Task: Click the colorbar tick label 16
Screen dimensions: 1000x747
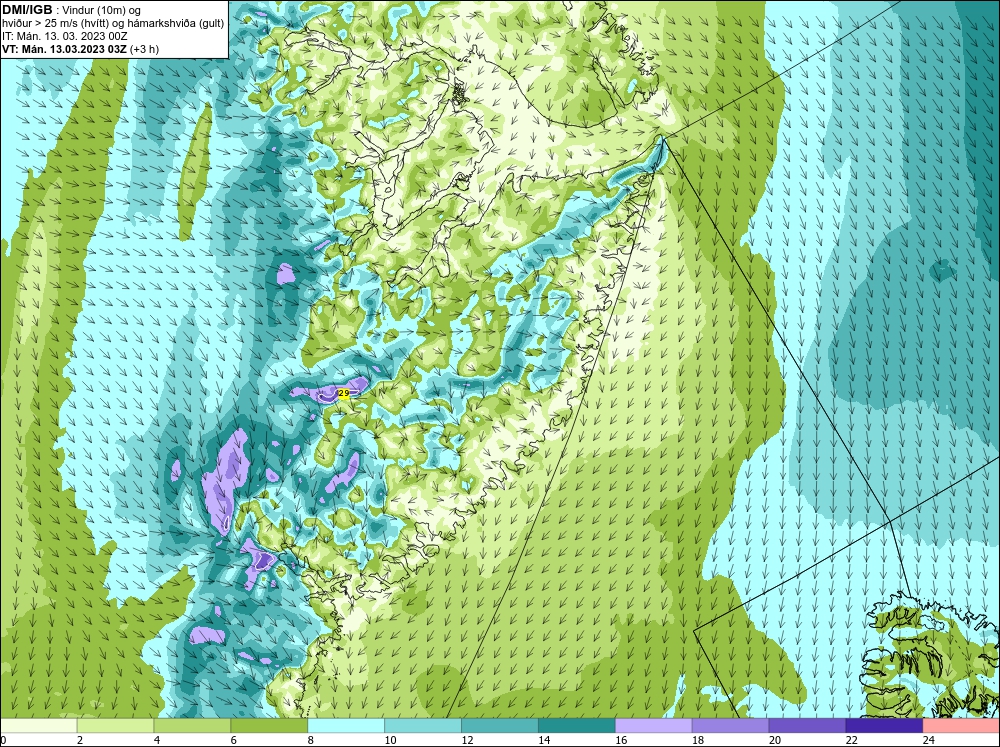Action: pos(621,740)
